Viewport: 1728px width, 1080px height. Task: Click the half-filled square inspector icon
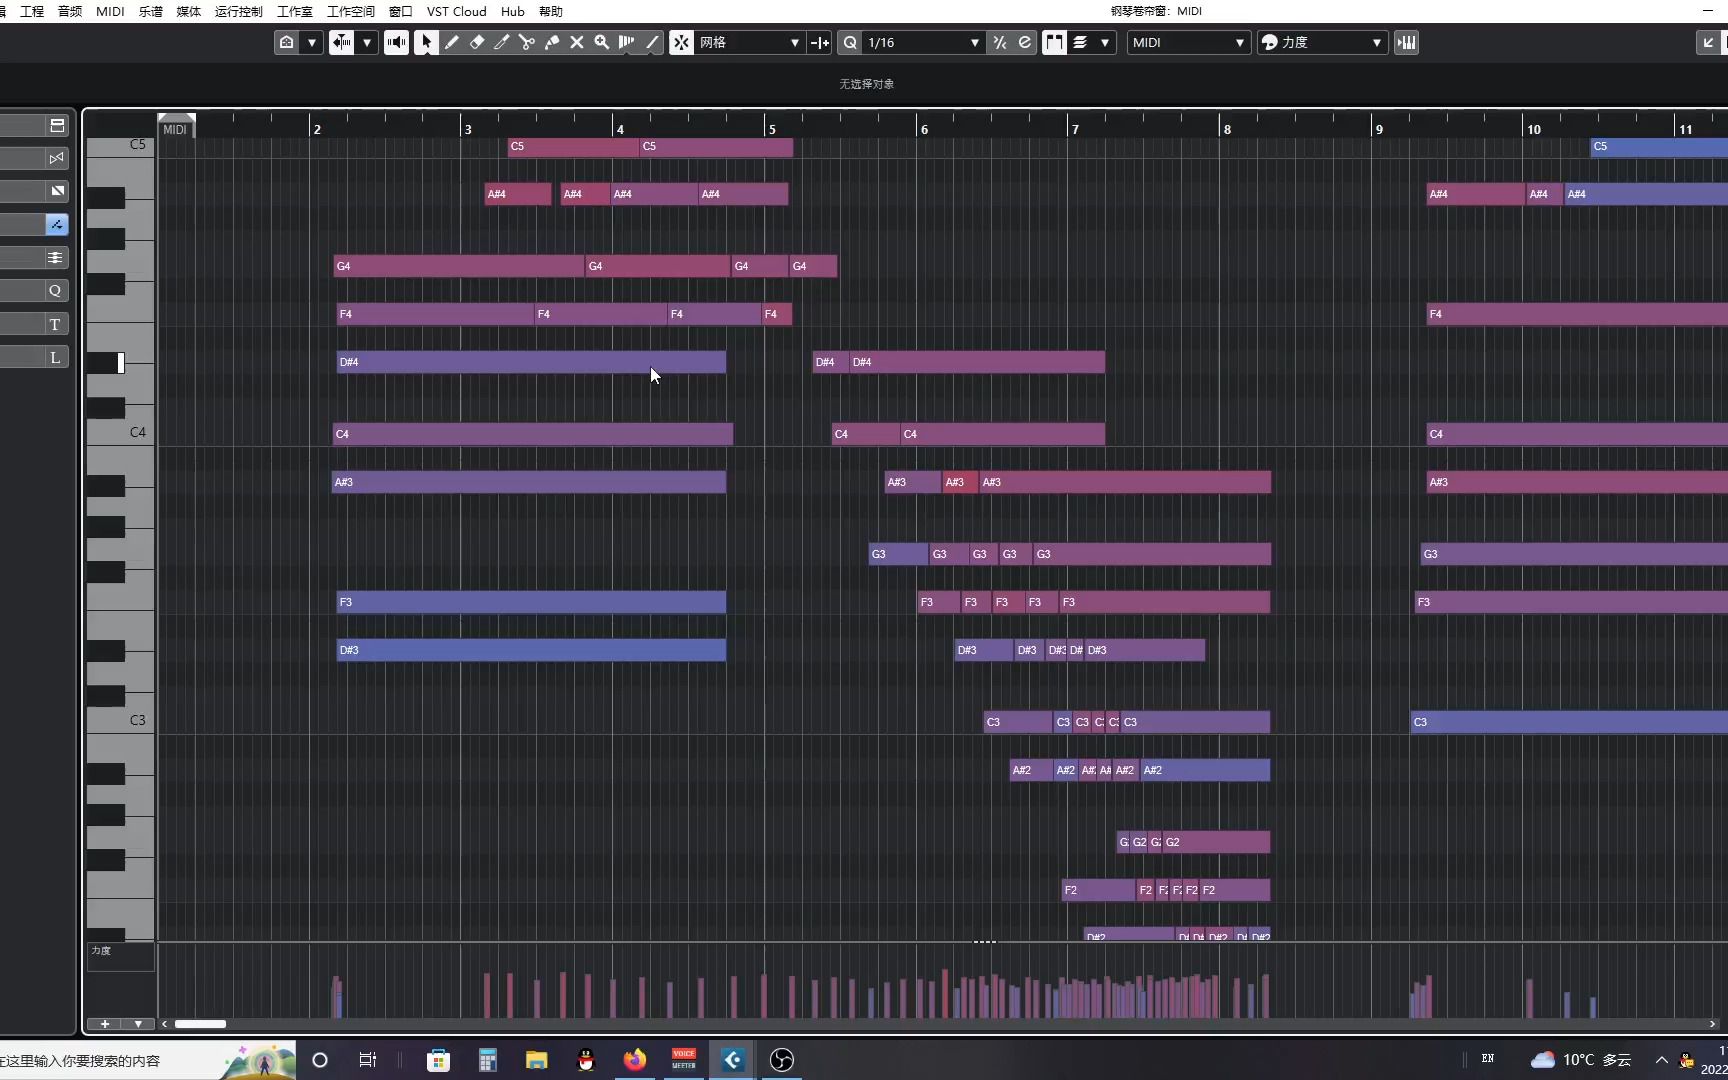[56, 191]
